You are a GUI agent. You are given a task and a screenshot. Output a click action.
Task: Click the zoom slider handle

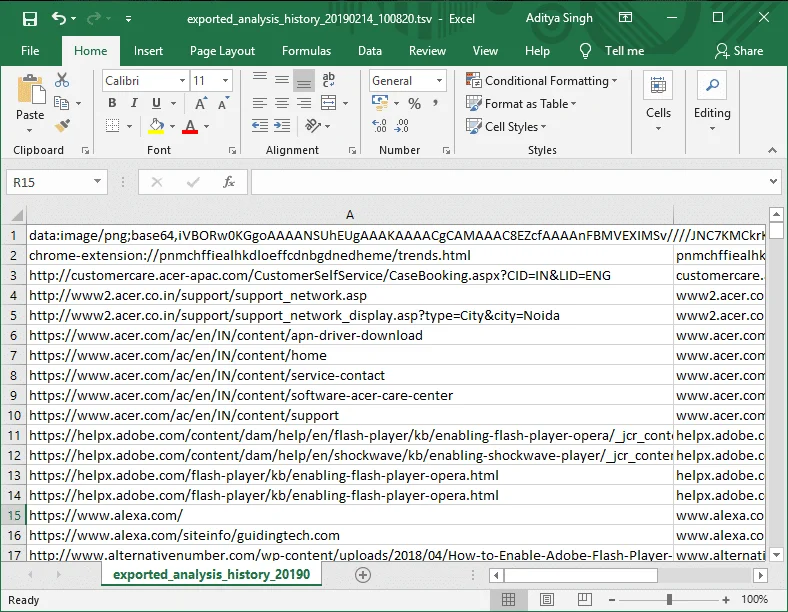point(669,599)
